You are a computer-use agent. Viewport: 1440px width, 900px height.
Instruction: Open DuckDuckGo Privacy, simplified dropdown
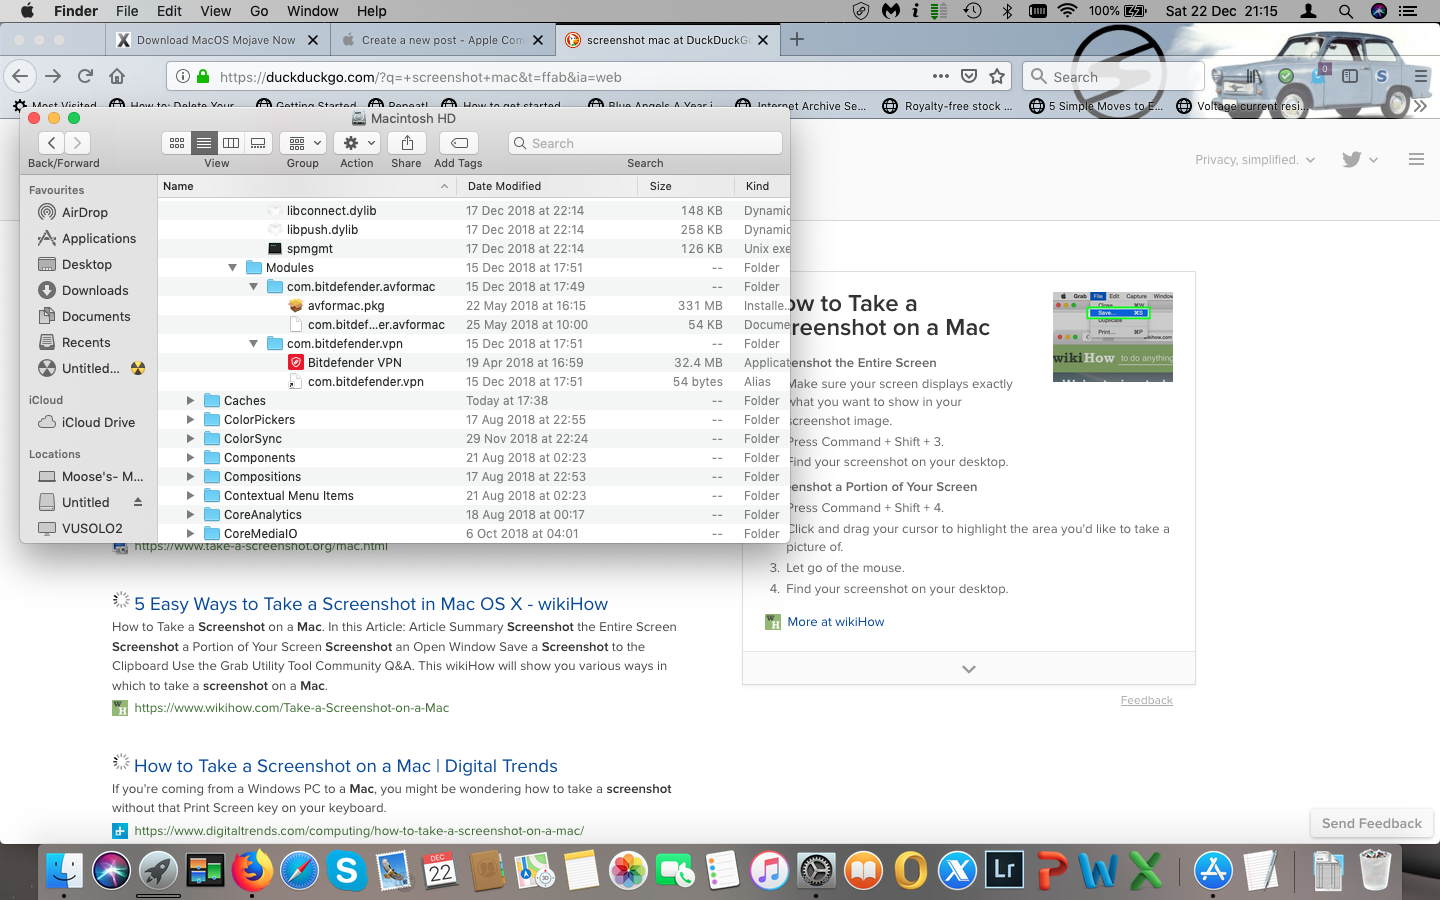coord(1255,160)
